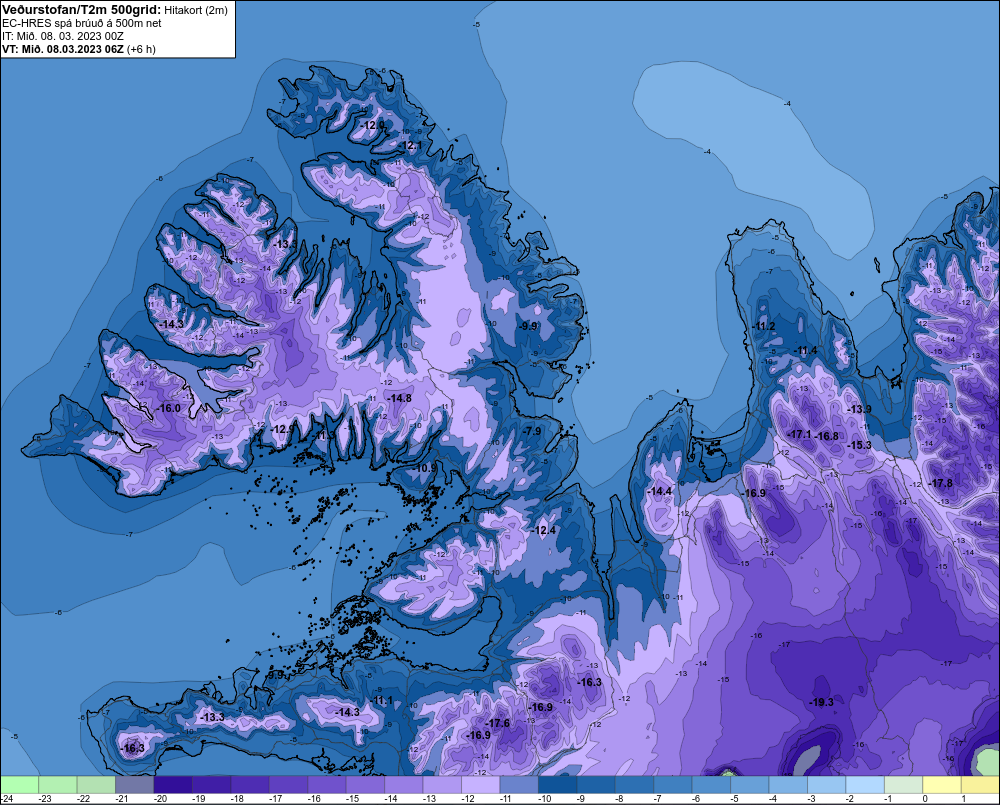Click the legend scale number -8
This screenshot has height=805, width=1000.
coord(619,799)
